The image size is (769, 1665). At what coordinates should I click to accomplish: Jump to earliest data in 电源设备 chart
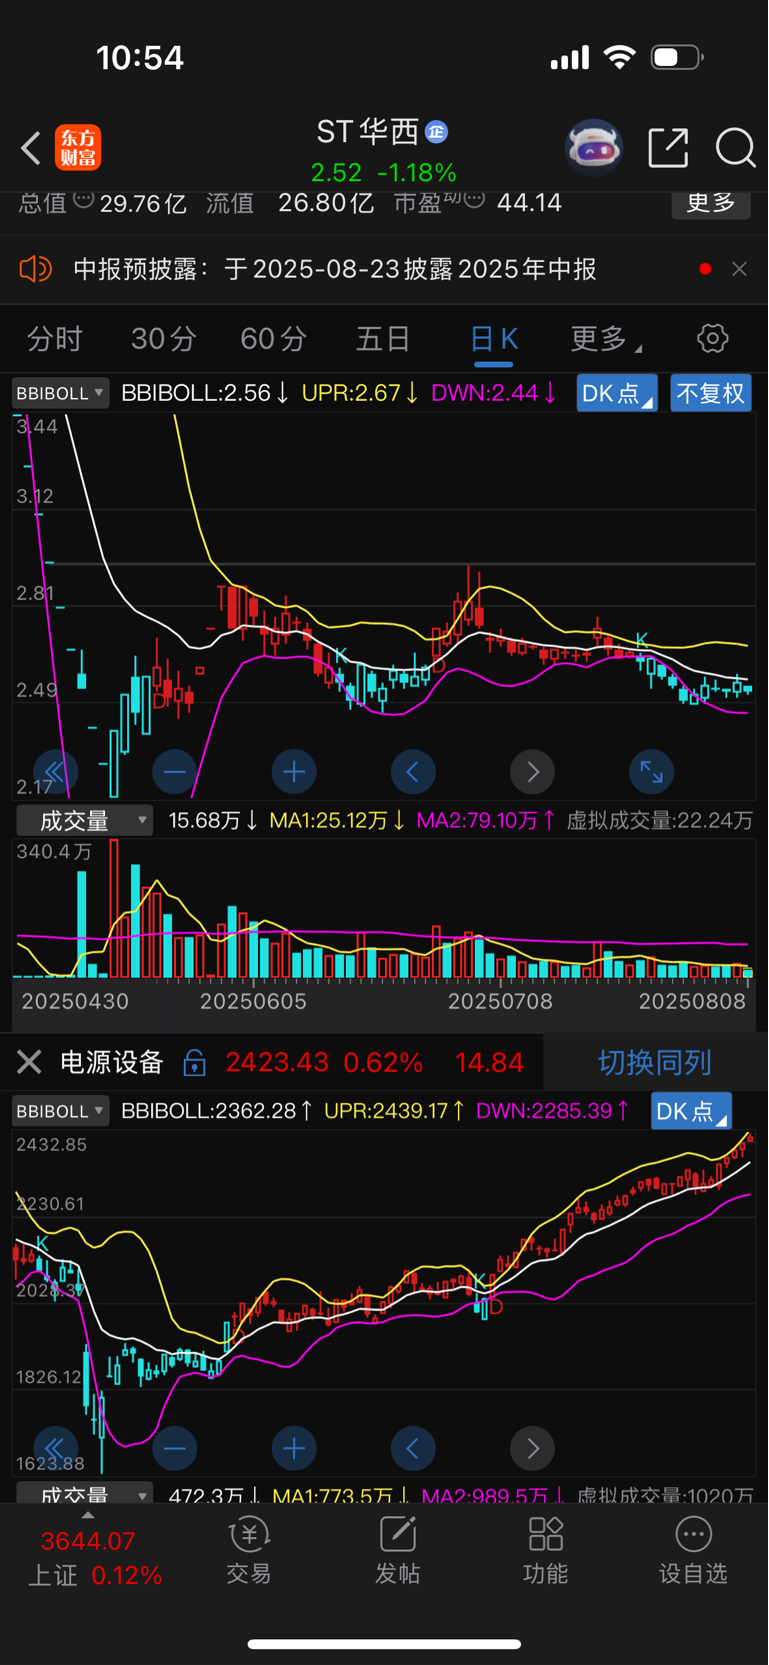[55, 1448]
